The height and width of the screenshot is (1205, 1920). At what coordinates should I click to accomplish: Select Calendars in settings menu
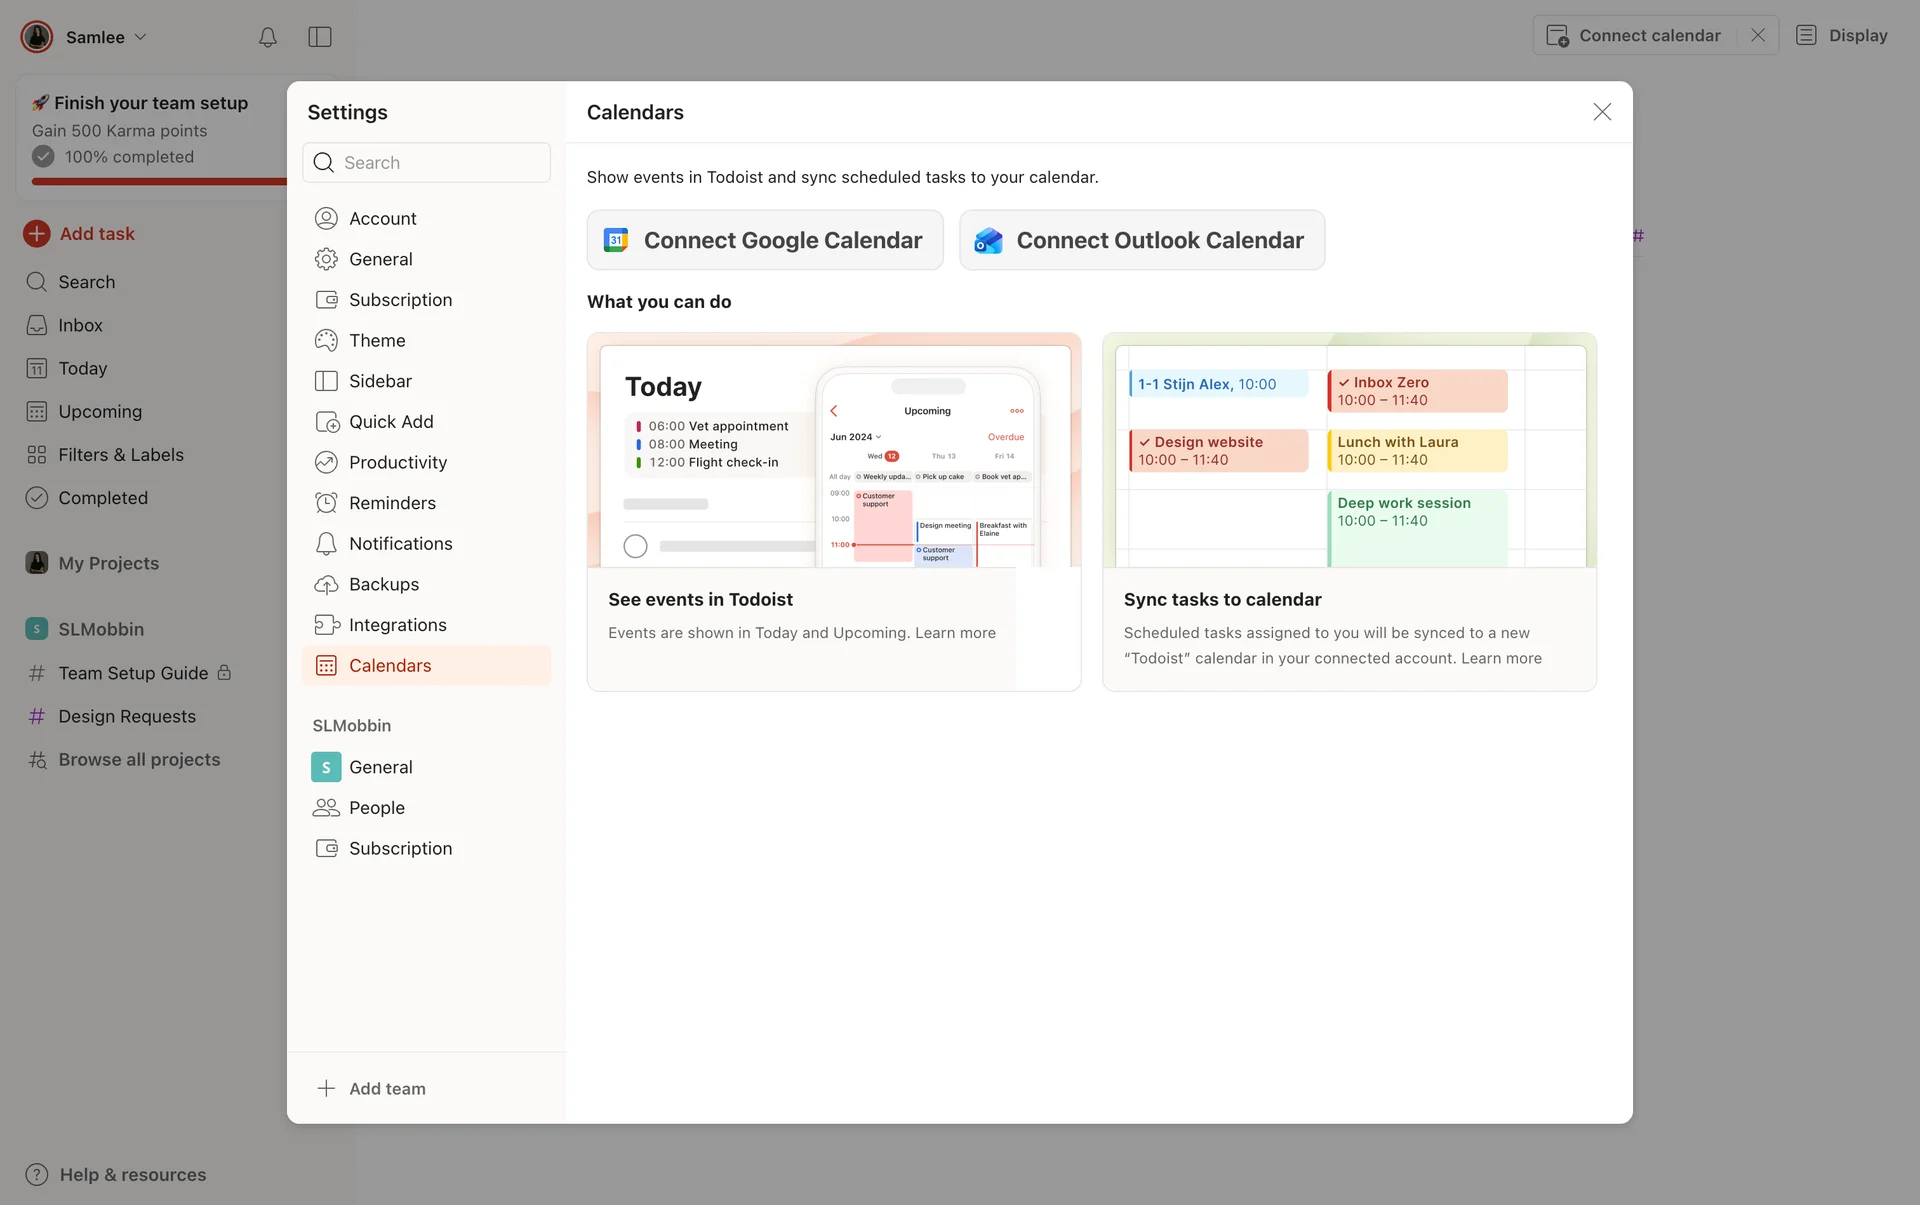pos(390,666)
